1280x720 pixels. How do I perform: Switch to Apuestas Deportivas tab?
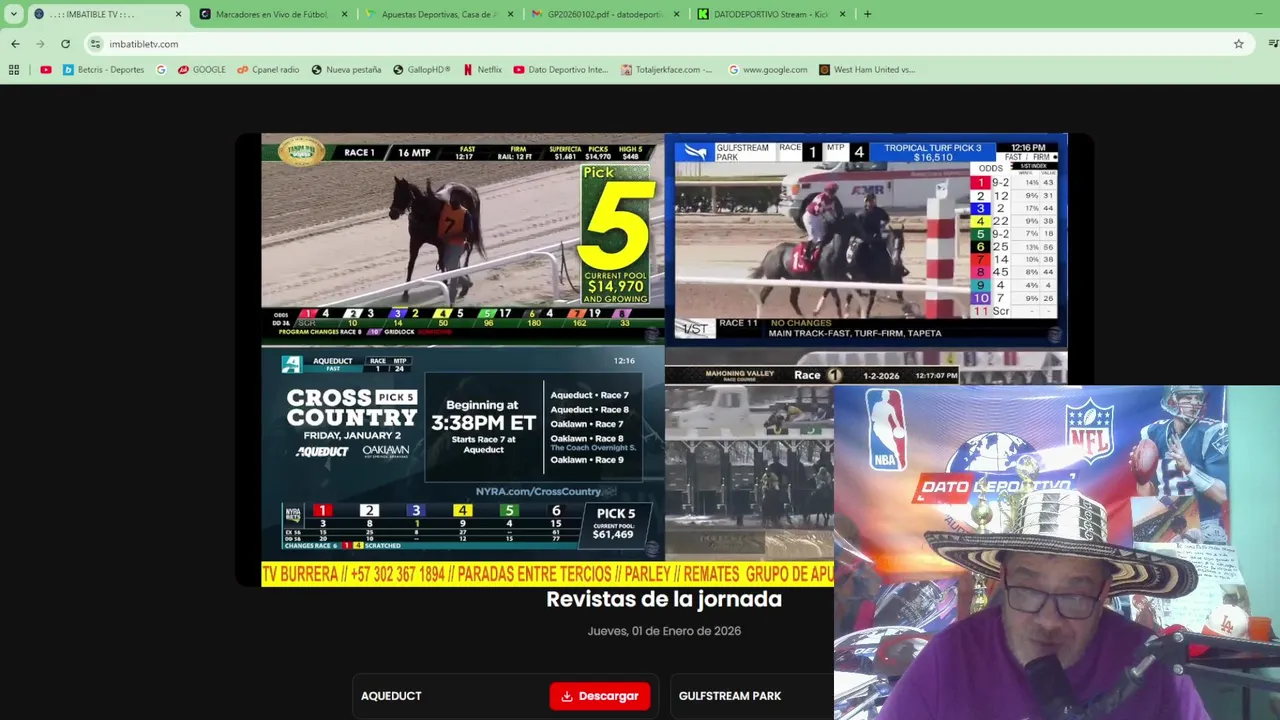tap(440, 14)
